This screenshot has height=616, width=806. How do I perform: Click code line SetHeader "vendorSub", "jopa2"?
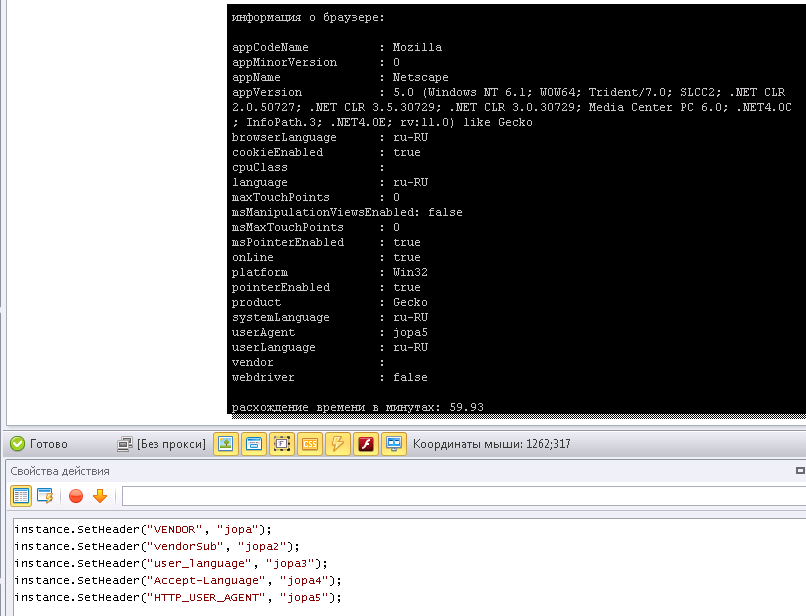(x=157, y=547)
